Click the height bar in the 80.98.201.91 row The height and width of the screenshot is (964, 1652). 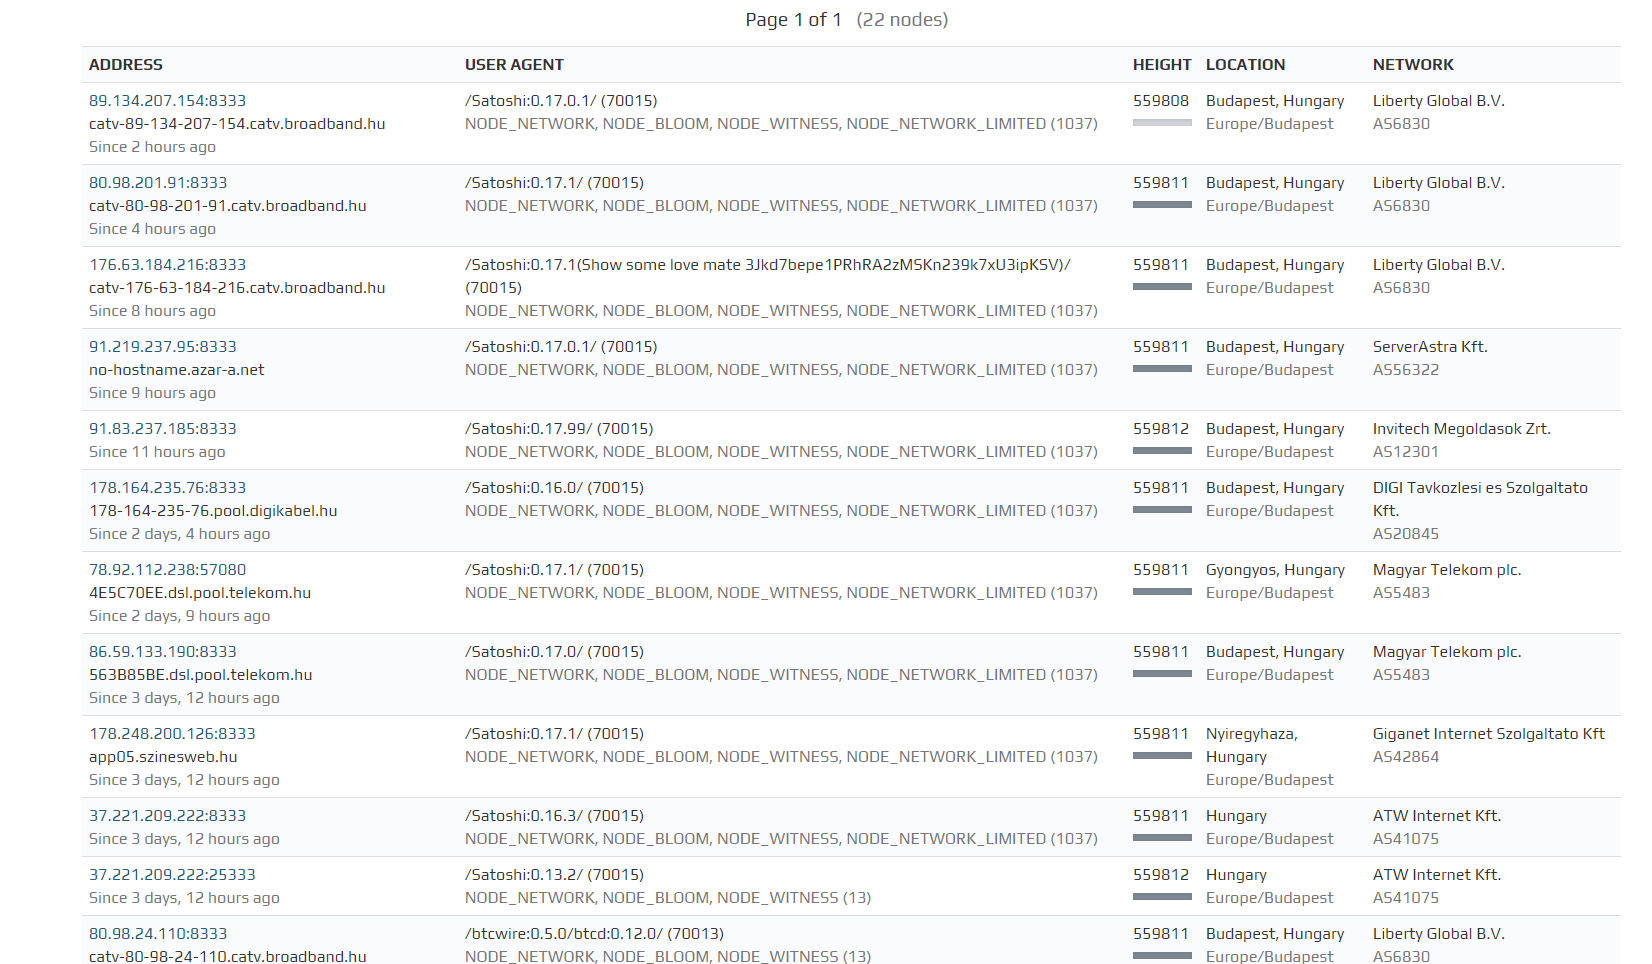click(x=1162, y=205)
